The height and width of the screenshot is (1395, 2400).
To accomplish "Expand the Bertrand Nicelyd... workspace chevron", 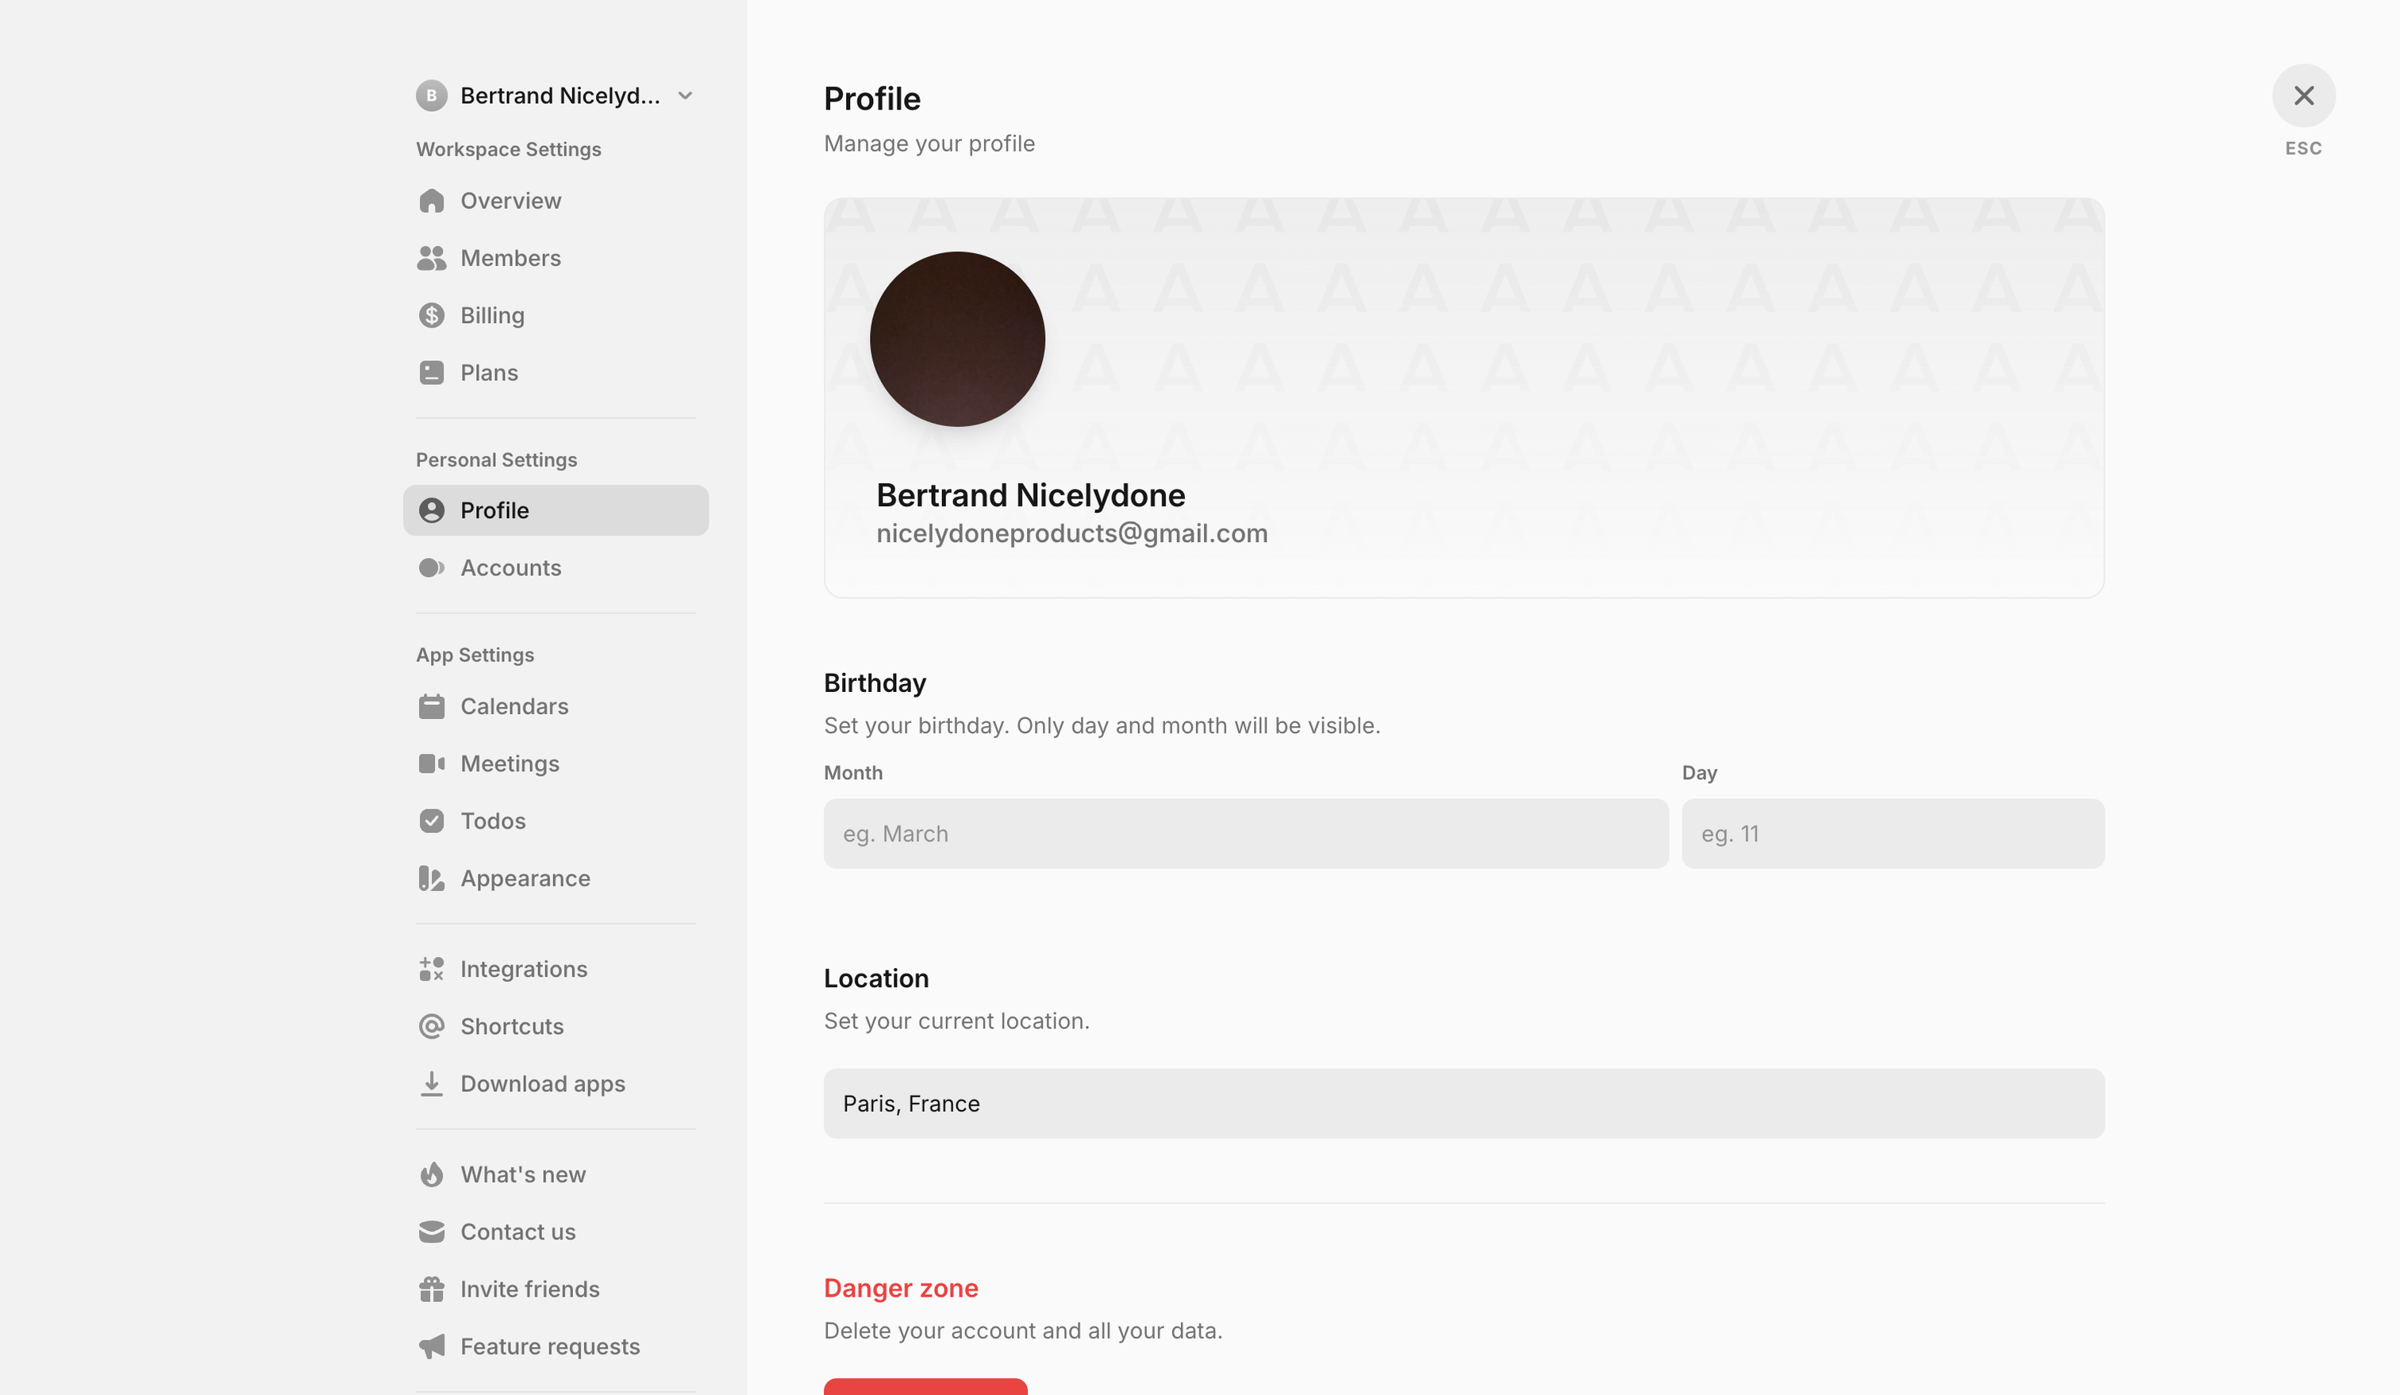I will [x=685, y=95].
